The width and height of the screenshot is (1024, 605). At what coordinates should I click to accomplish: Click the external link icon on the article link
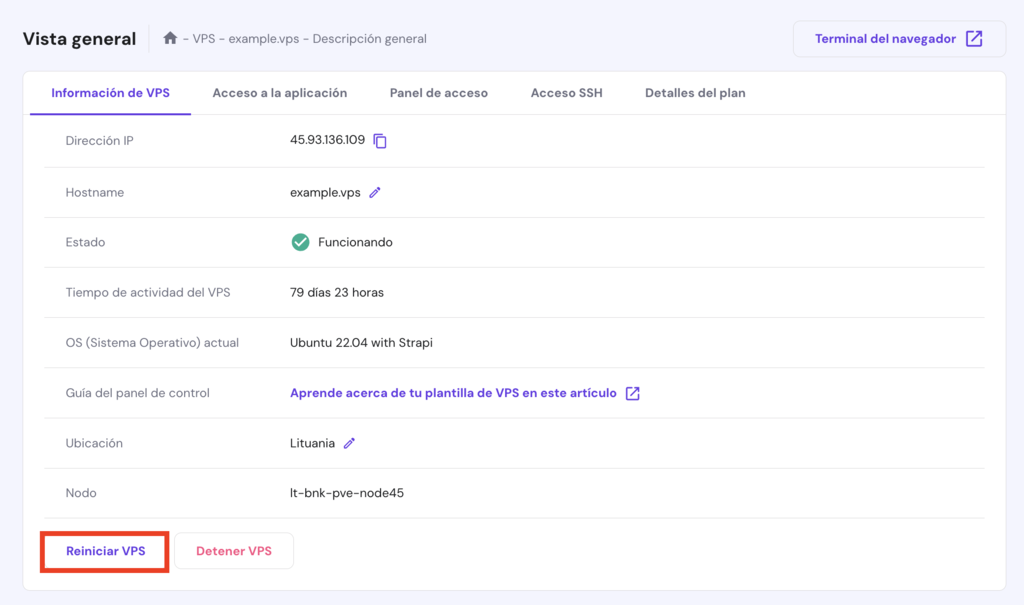click(632, 393)
